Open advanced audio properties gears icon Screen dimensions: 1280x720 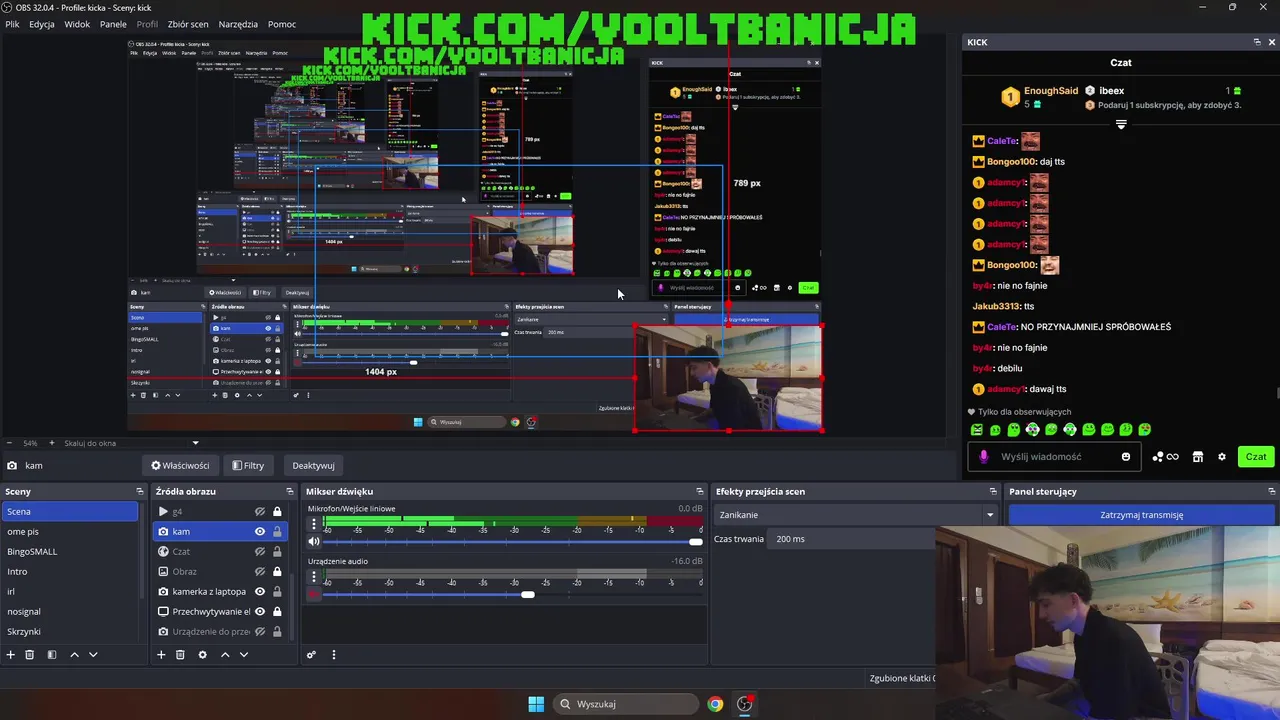(x=311, y=655)
